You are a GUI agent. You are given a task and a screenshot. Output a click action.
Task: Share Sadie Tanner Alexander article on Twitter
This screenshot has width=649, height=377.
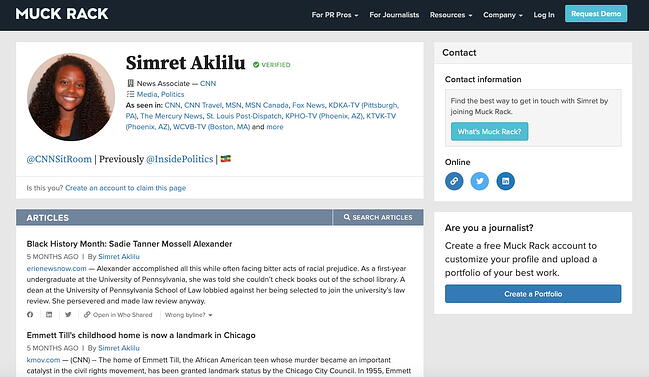coord(68,315)
